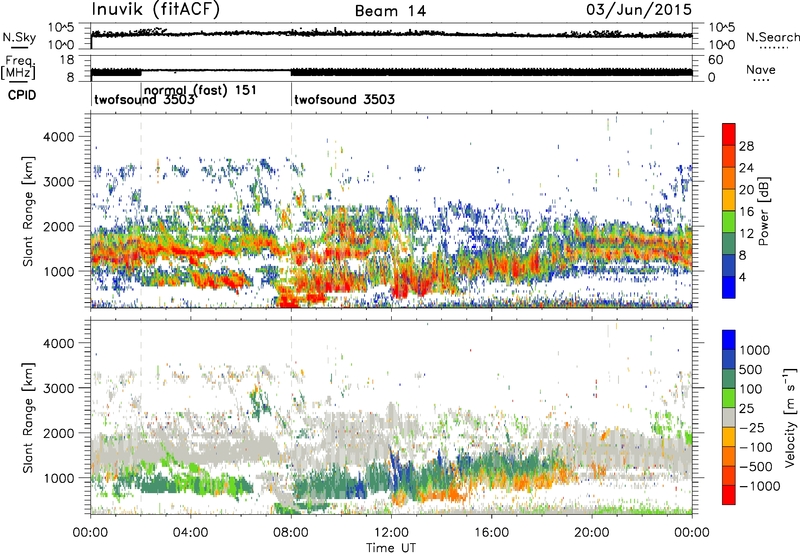The image size is (800, 554).
Task: Click the 'Inuvik (fitACF)' title text
Action: [156, 10]
